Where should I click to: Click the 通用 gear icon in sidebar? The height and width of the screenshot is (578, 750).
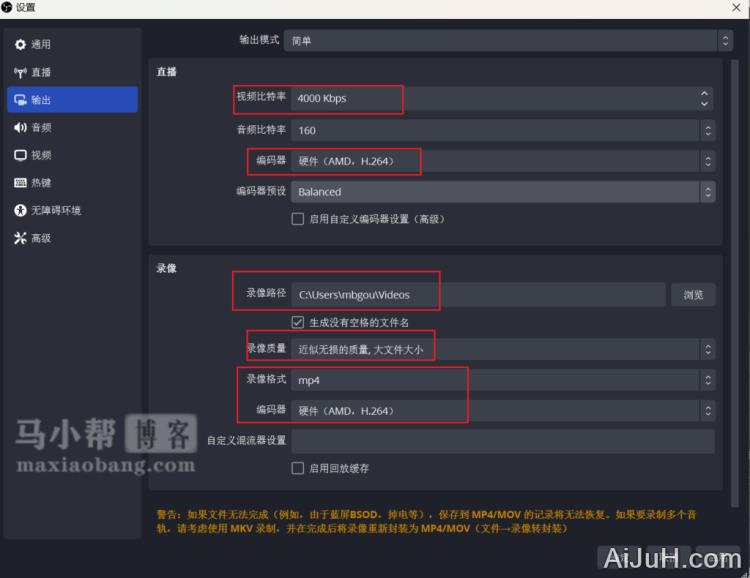[x=20, y=45]
